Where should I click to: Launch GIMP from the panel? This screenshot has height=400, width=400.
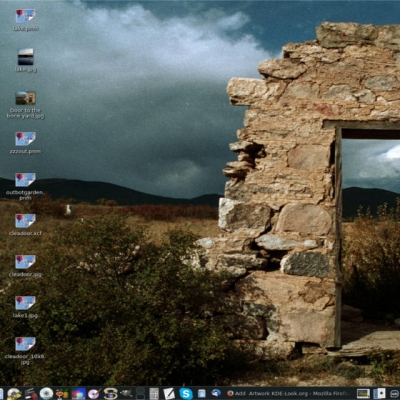tap(126, 394)
